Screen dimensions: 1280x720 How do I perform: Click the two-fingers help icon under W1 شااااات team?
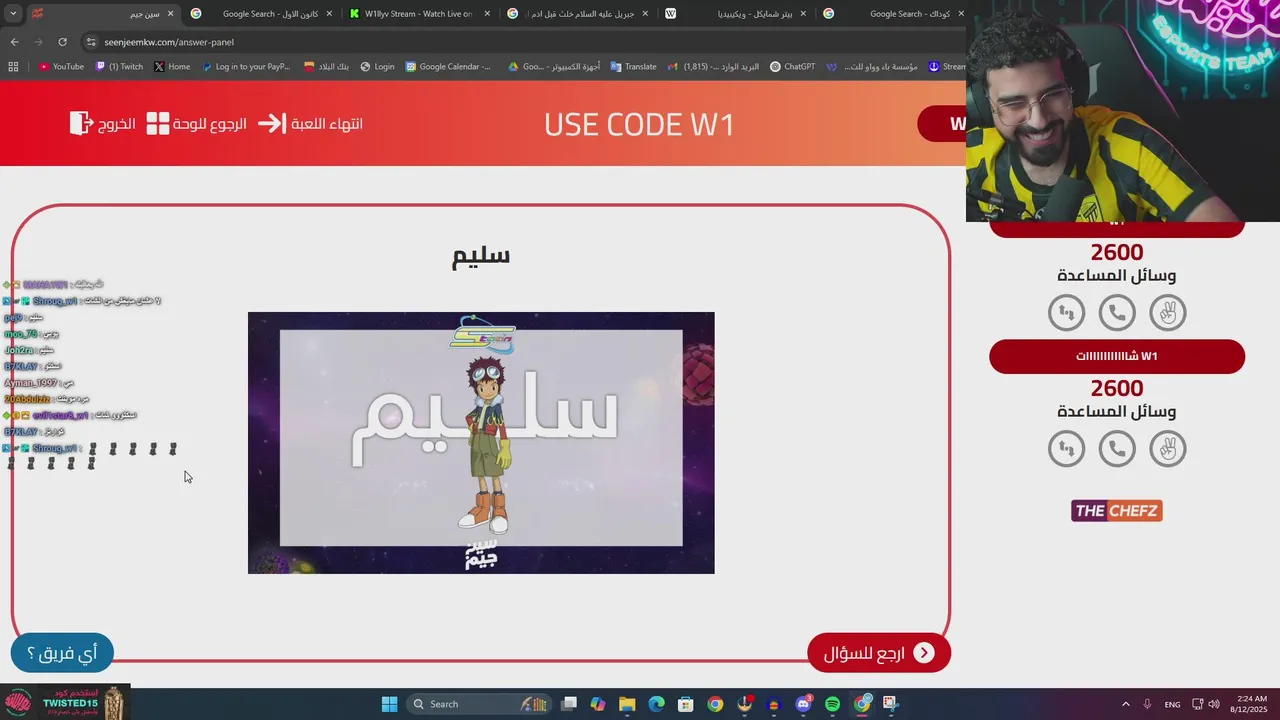point(1167,449)
